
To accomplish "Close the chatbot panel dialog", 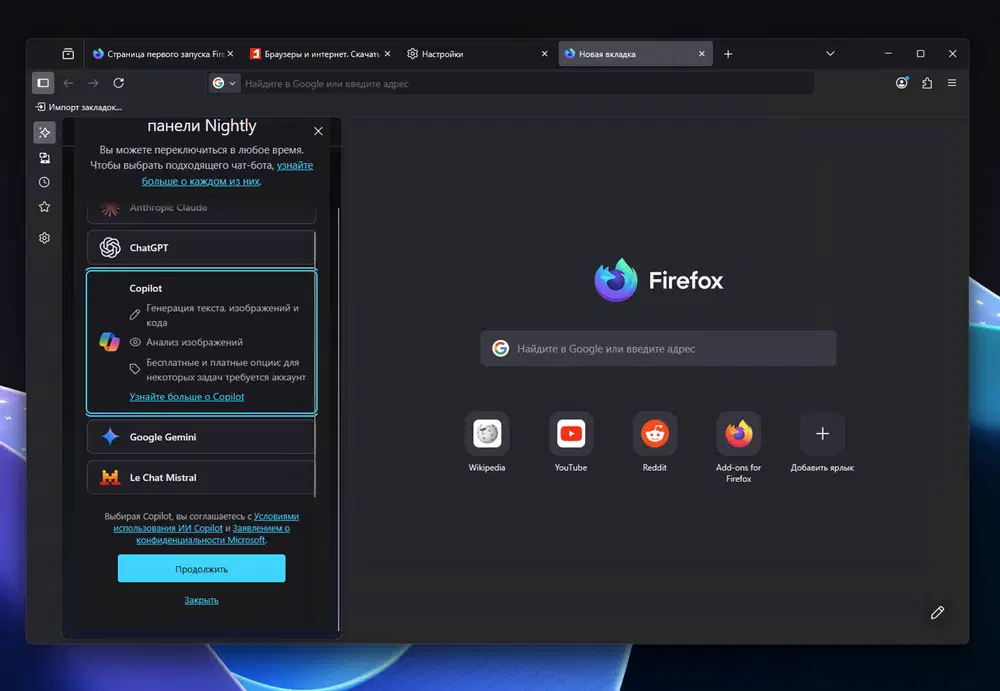I will (x=318, y=131).
